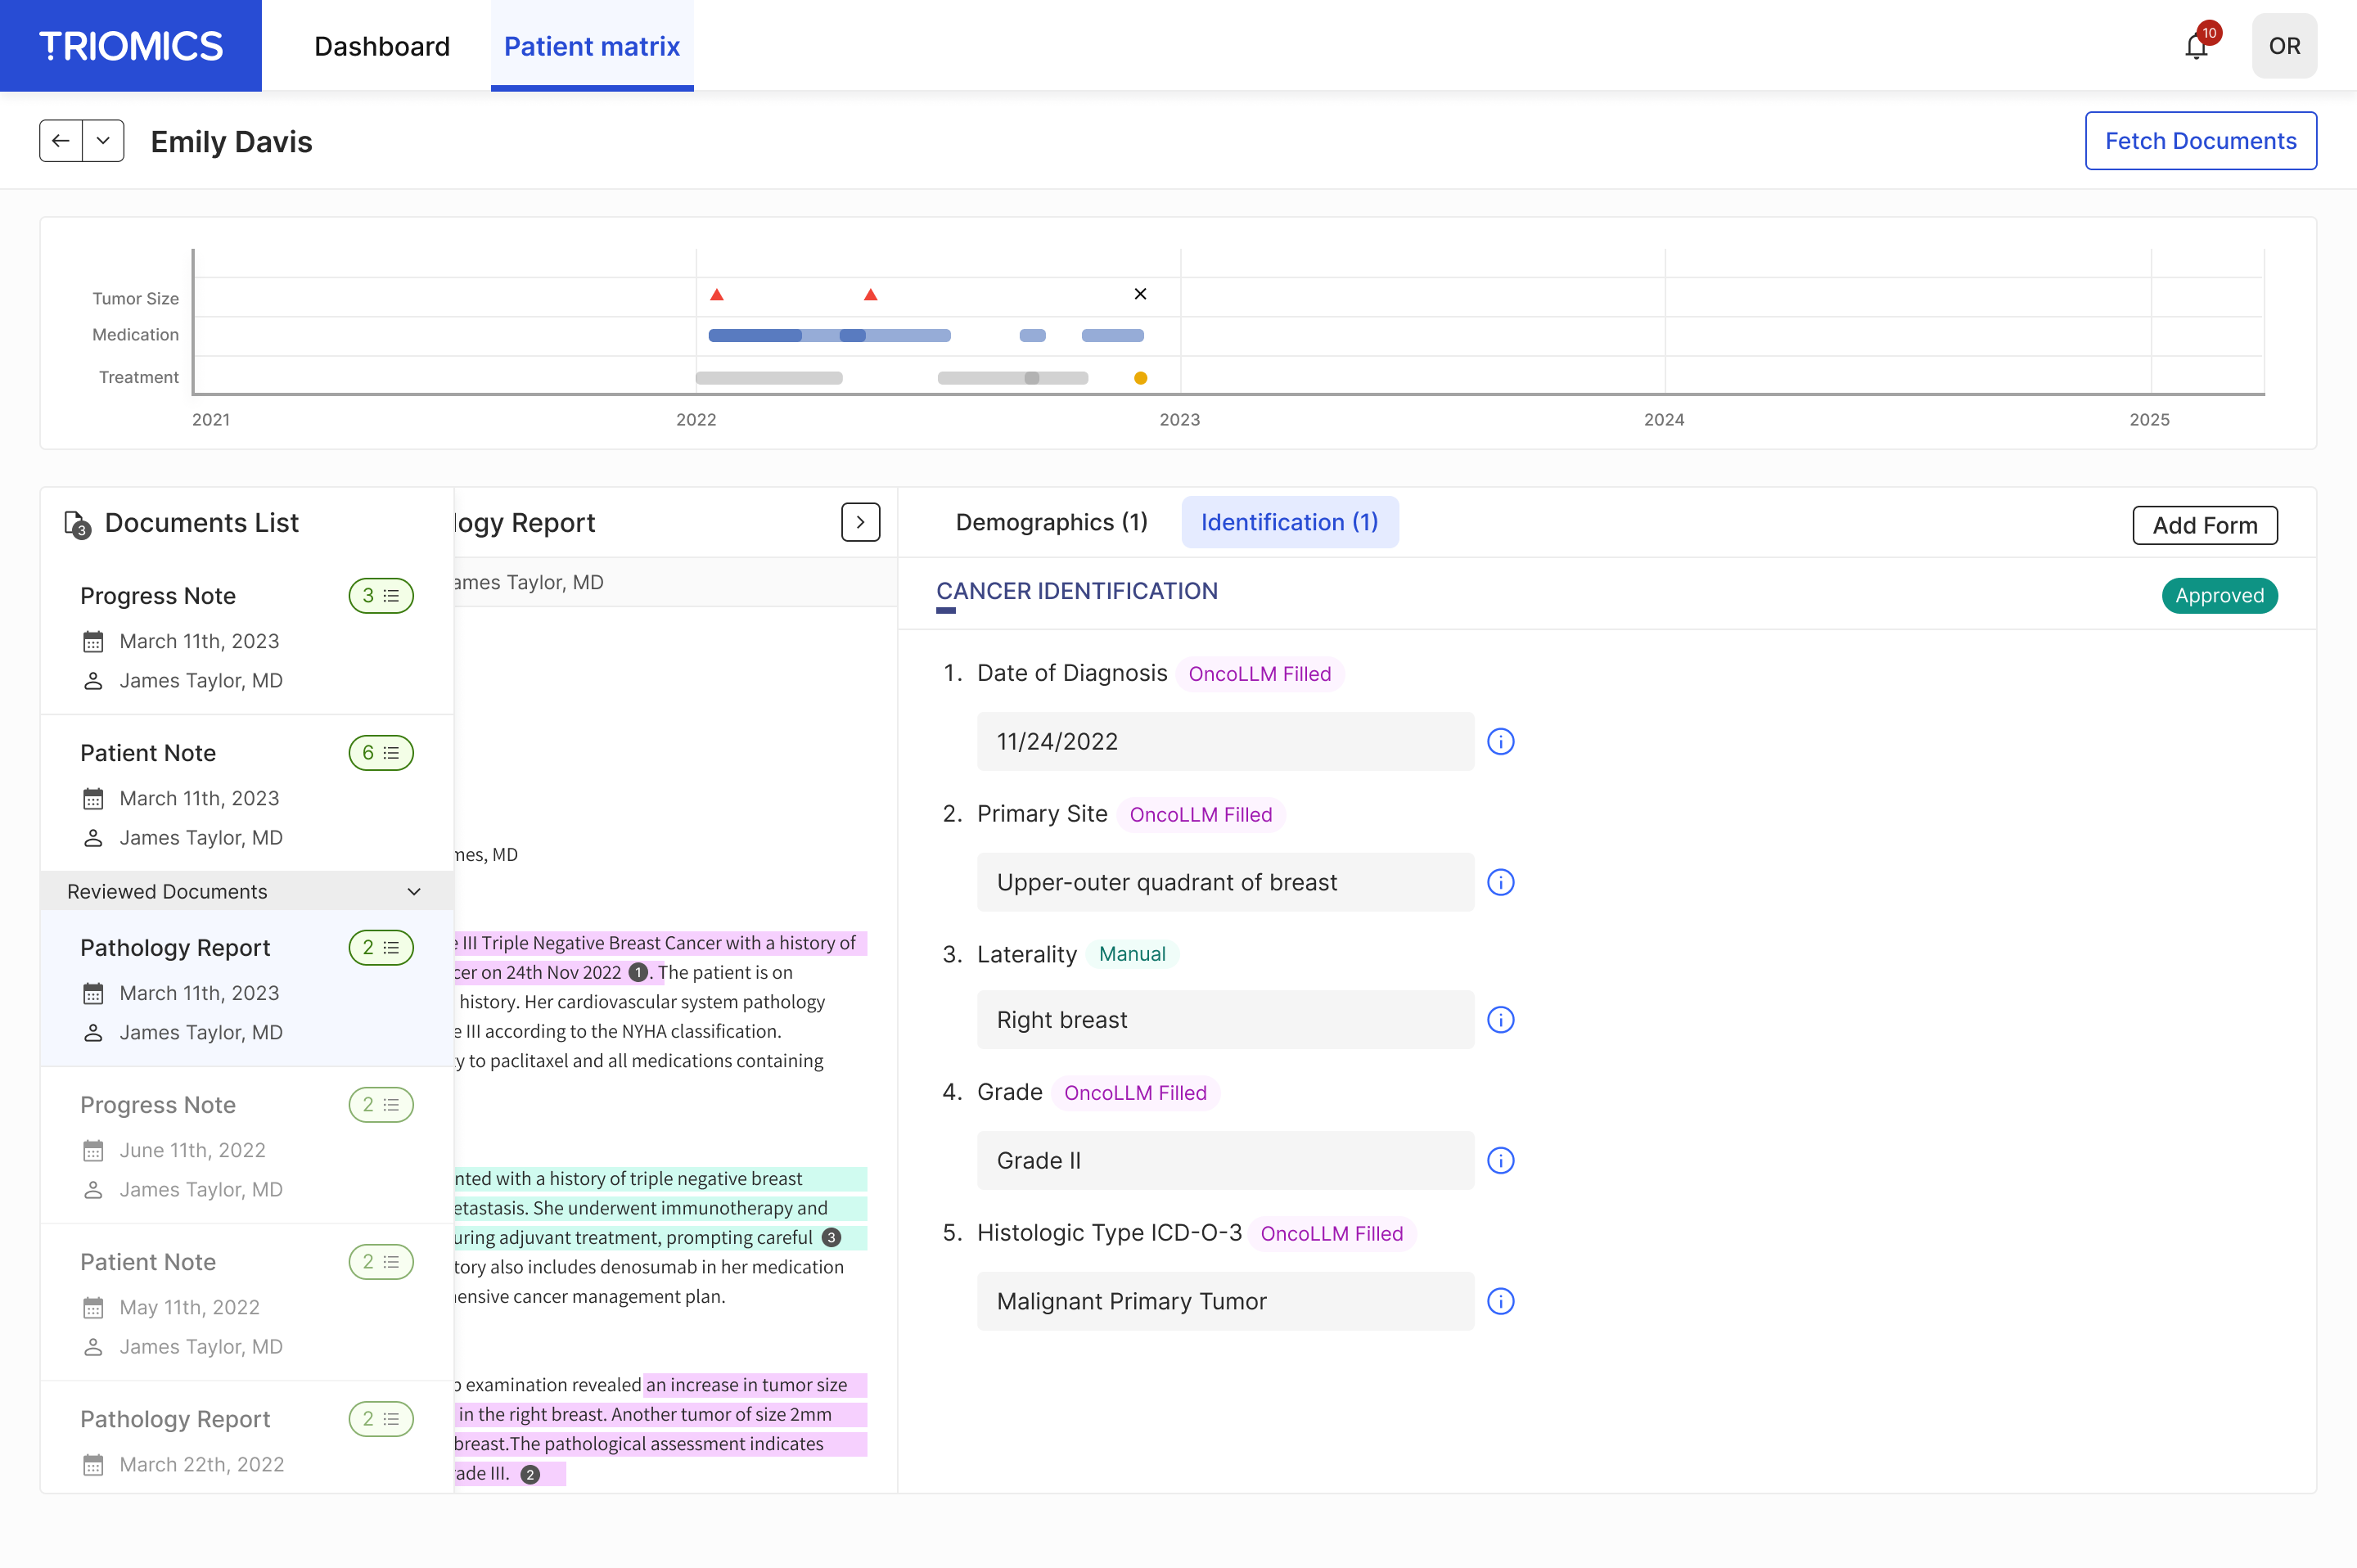
Task: Open the Identification (1) tab
Action: coord(1289,522)
